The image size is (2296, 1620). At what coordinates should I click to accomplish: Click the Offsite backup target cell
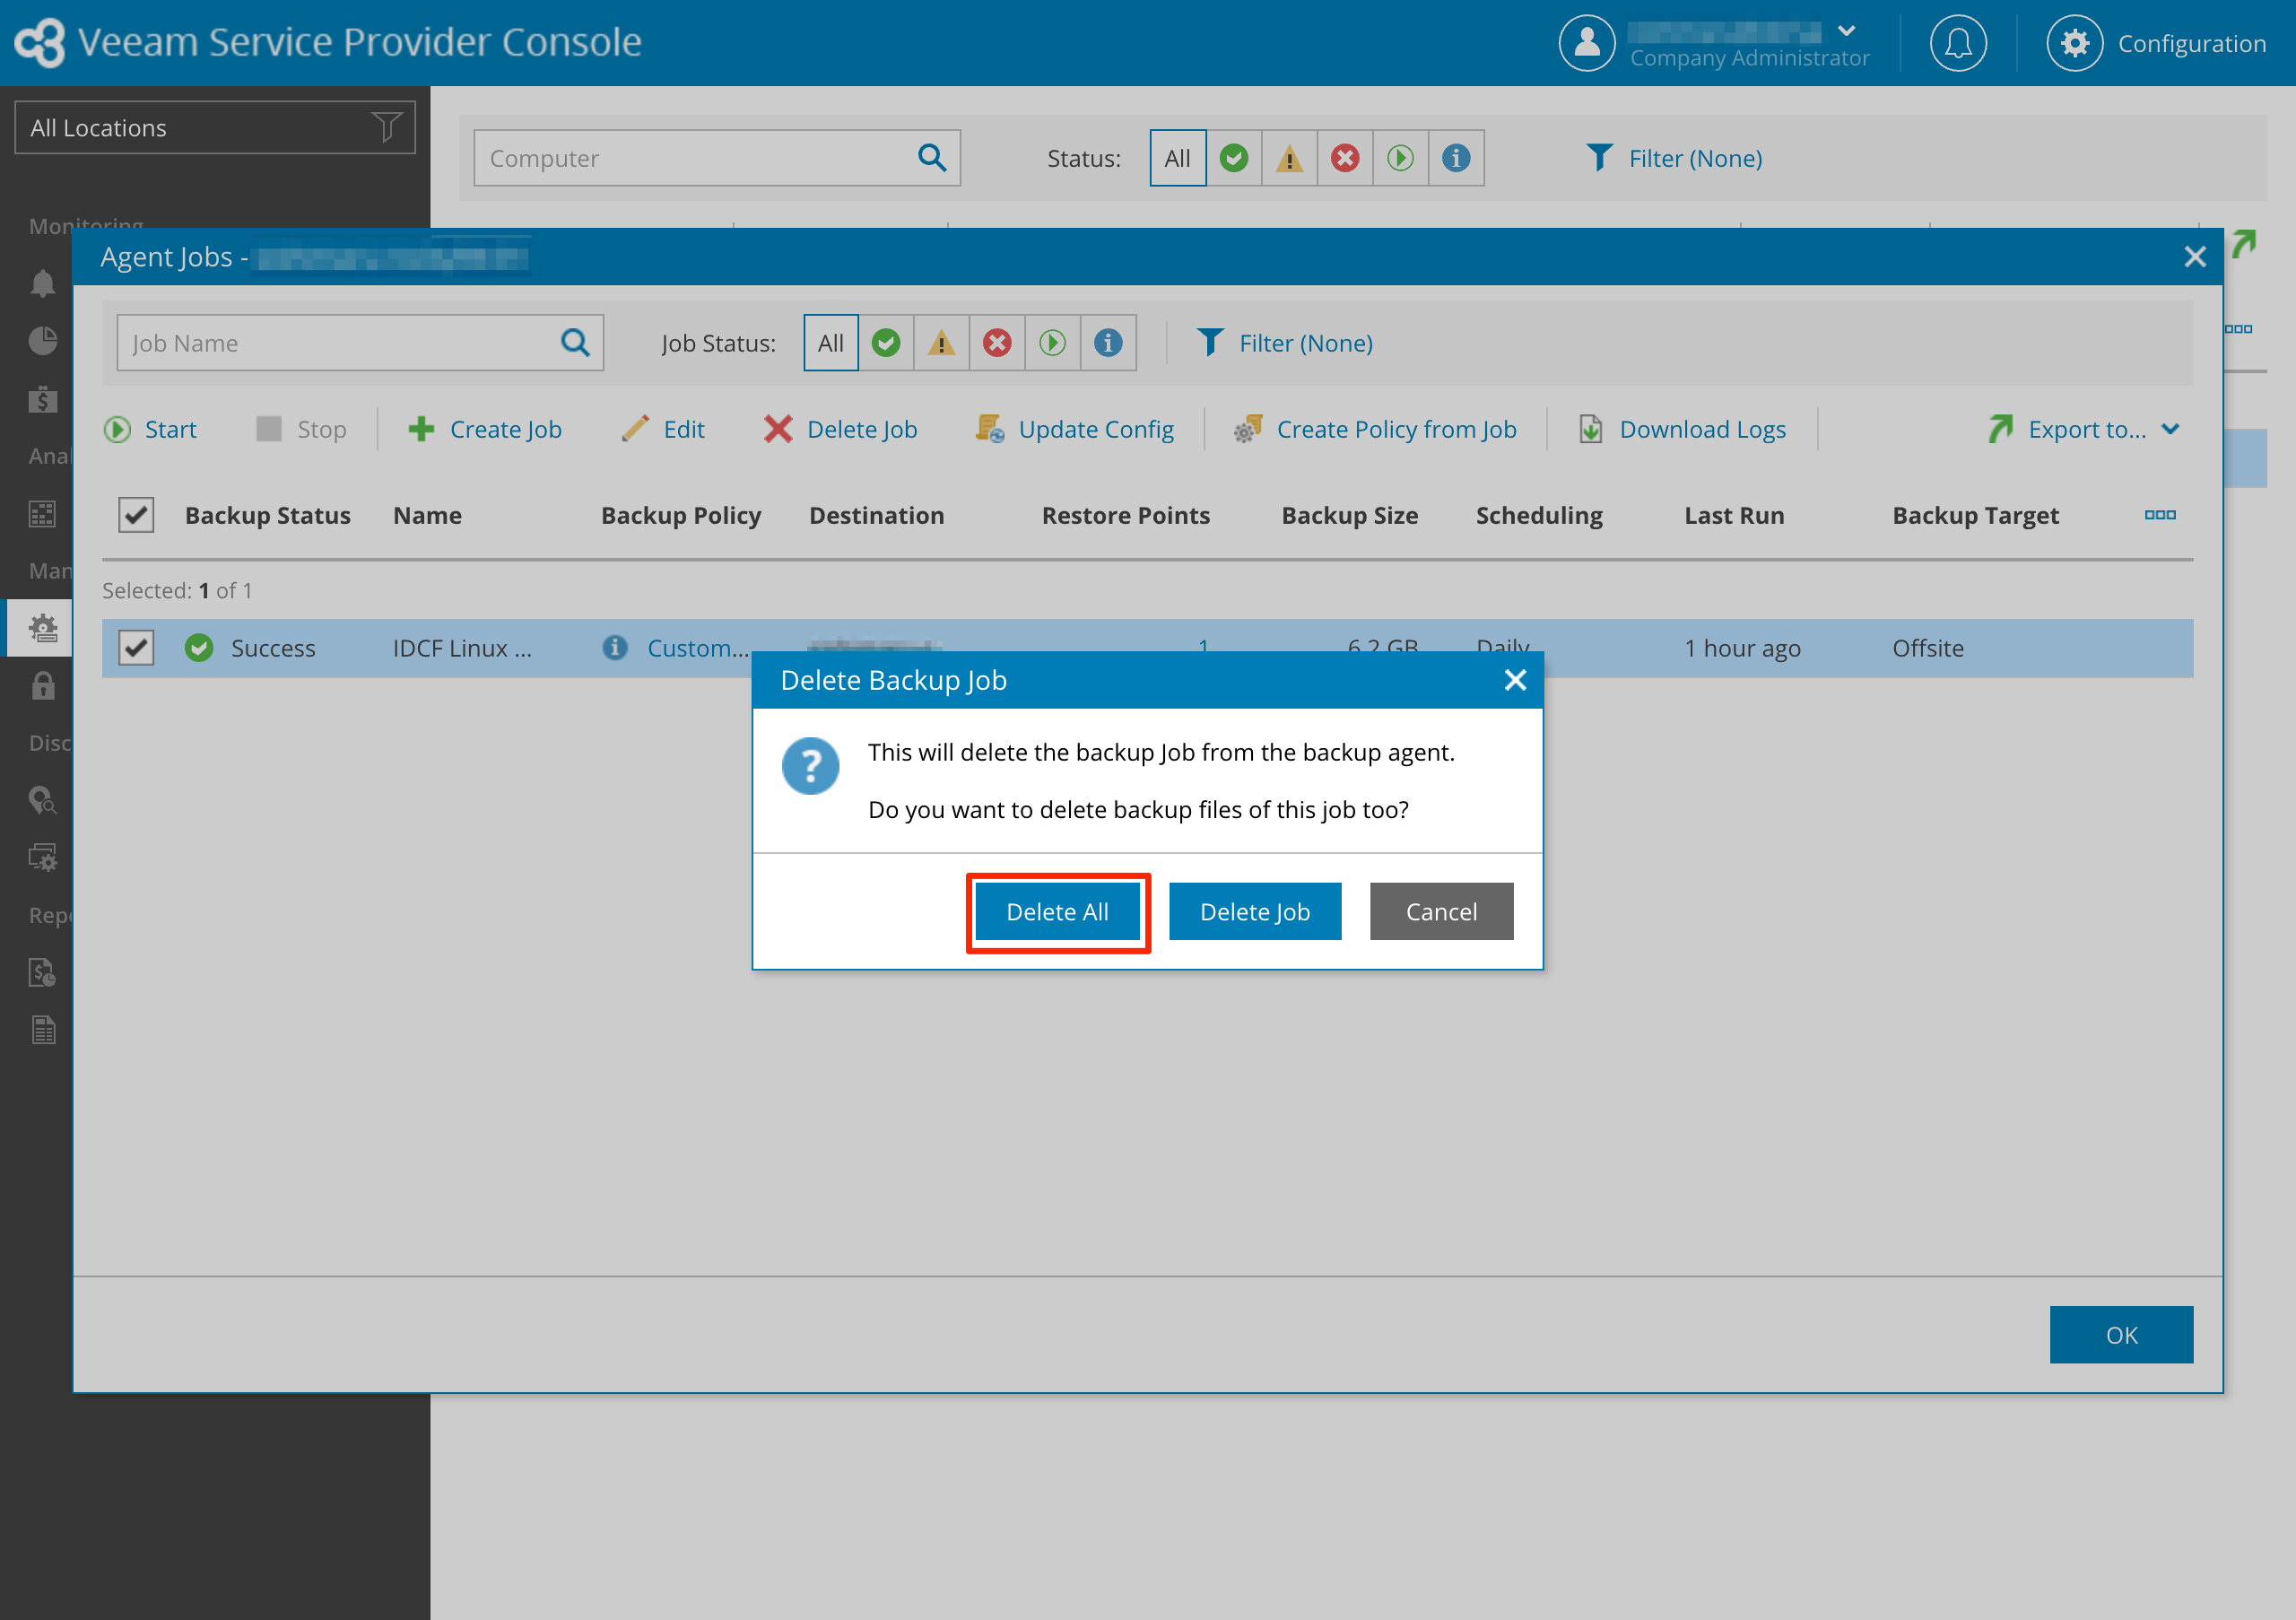click(1927, 648)
